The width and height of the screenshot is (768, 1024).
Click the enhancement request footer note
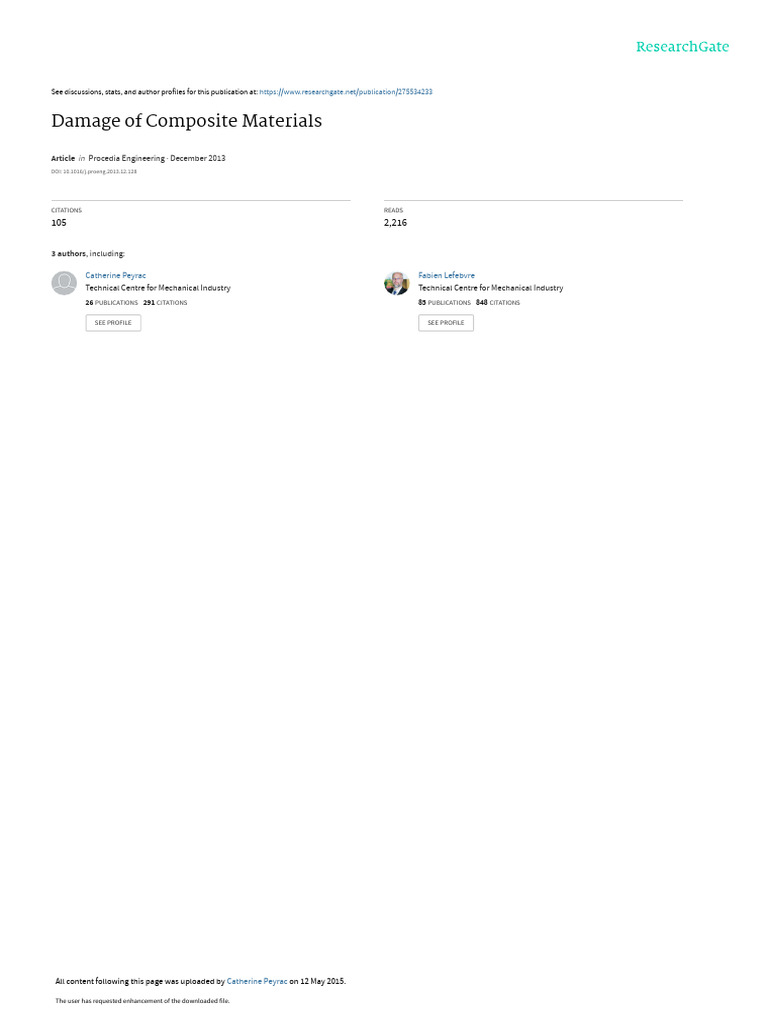click(142, 1000)
